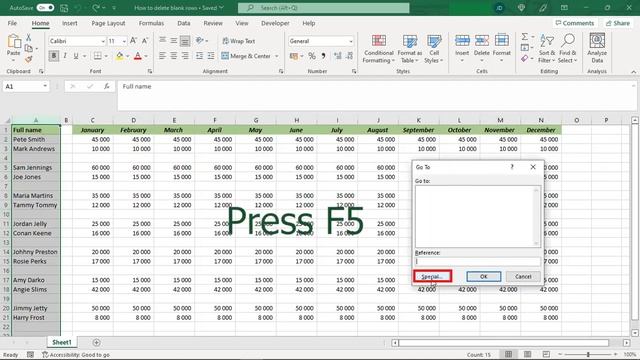Open the Name Box dropdown arrow
This screenshot has height=360, width=640.
coord(45,86)
